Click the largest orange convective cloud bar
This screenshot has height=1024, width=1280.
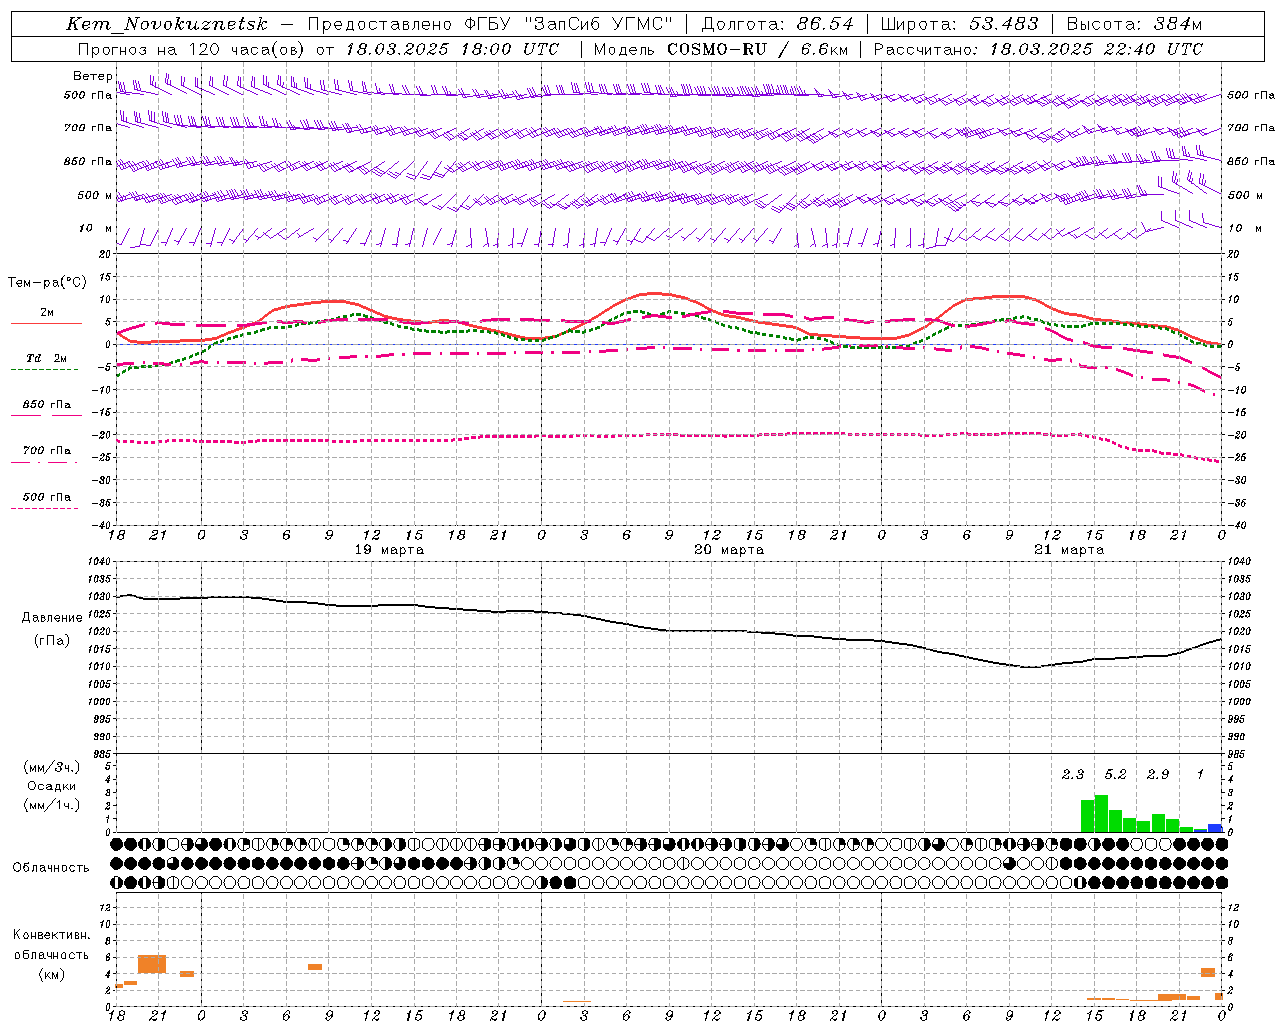152,965
